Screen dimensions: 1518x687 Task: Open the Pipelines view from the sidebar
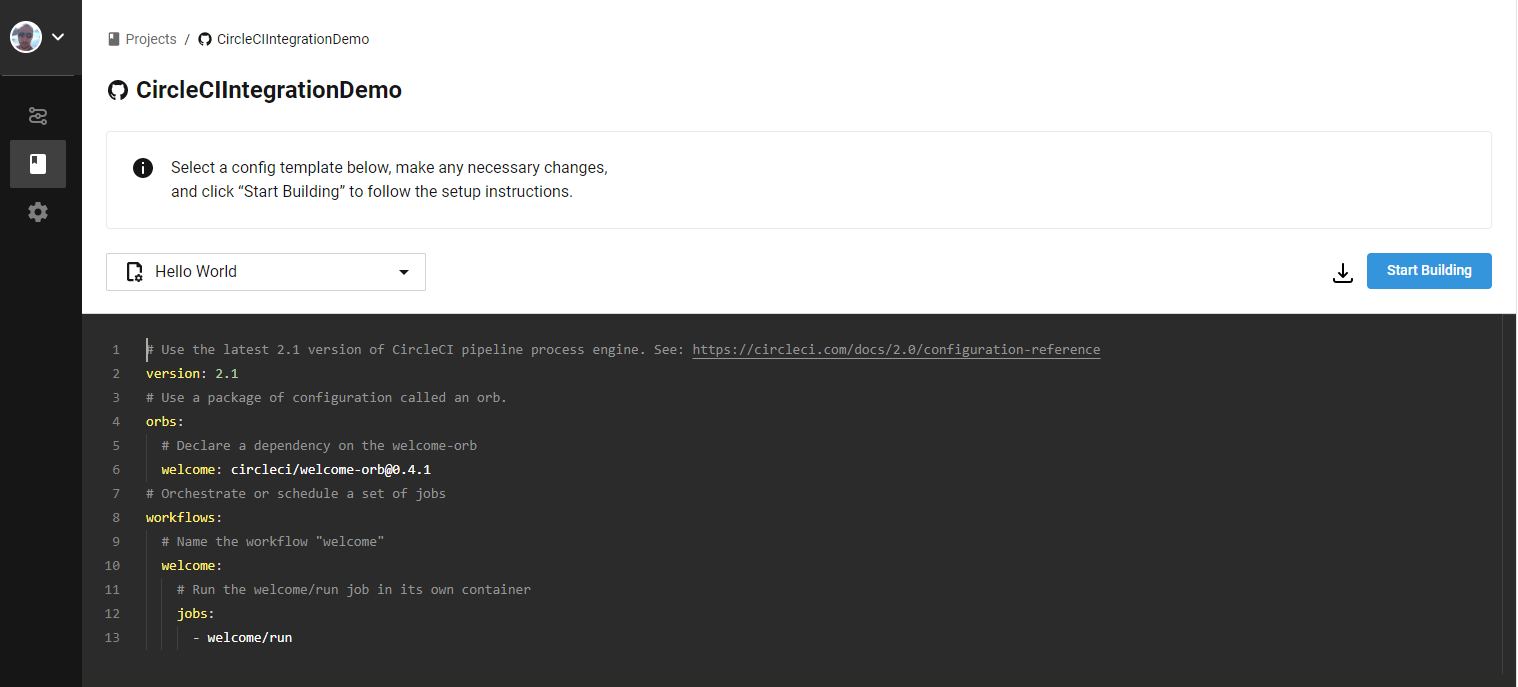(38, 116)
